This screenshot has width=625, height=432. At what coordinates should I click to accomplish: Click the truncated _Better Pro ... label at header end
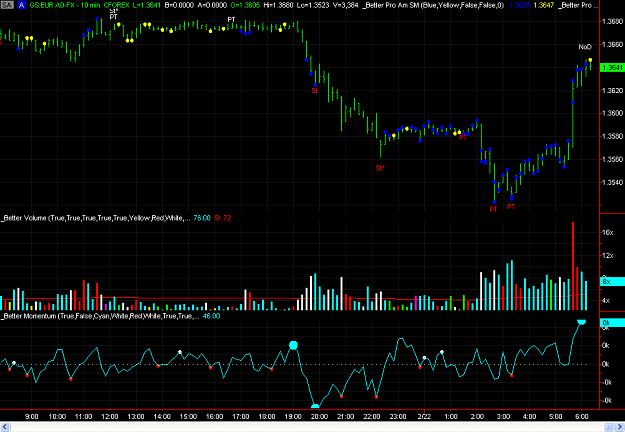[578, 5]
